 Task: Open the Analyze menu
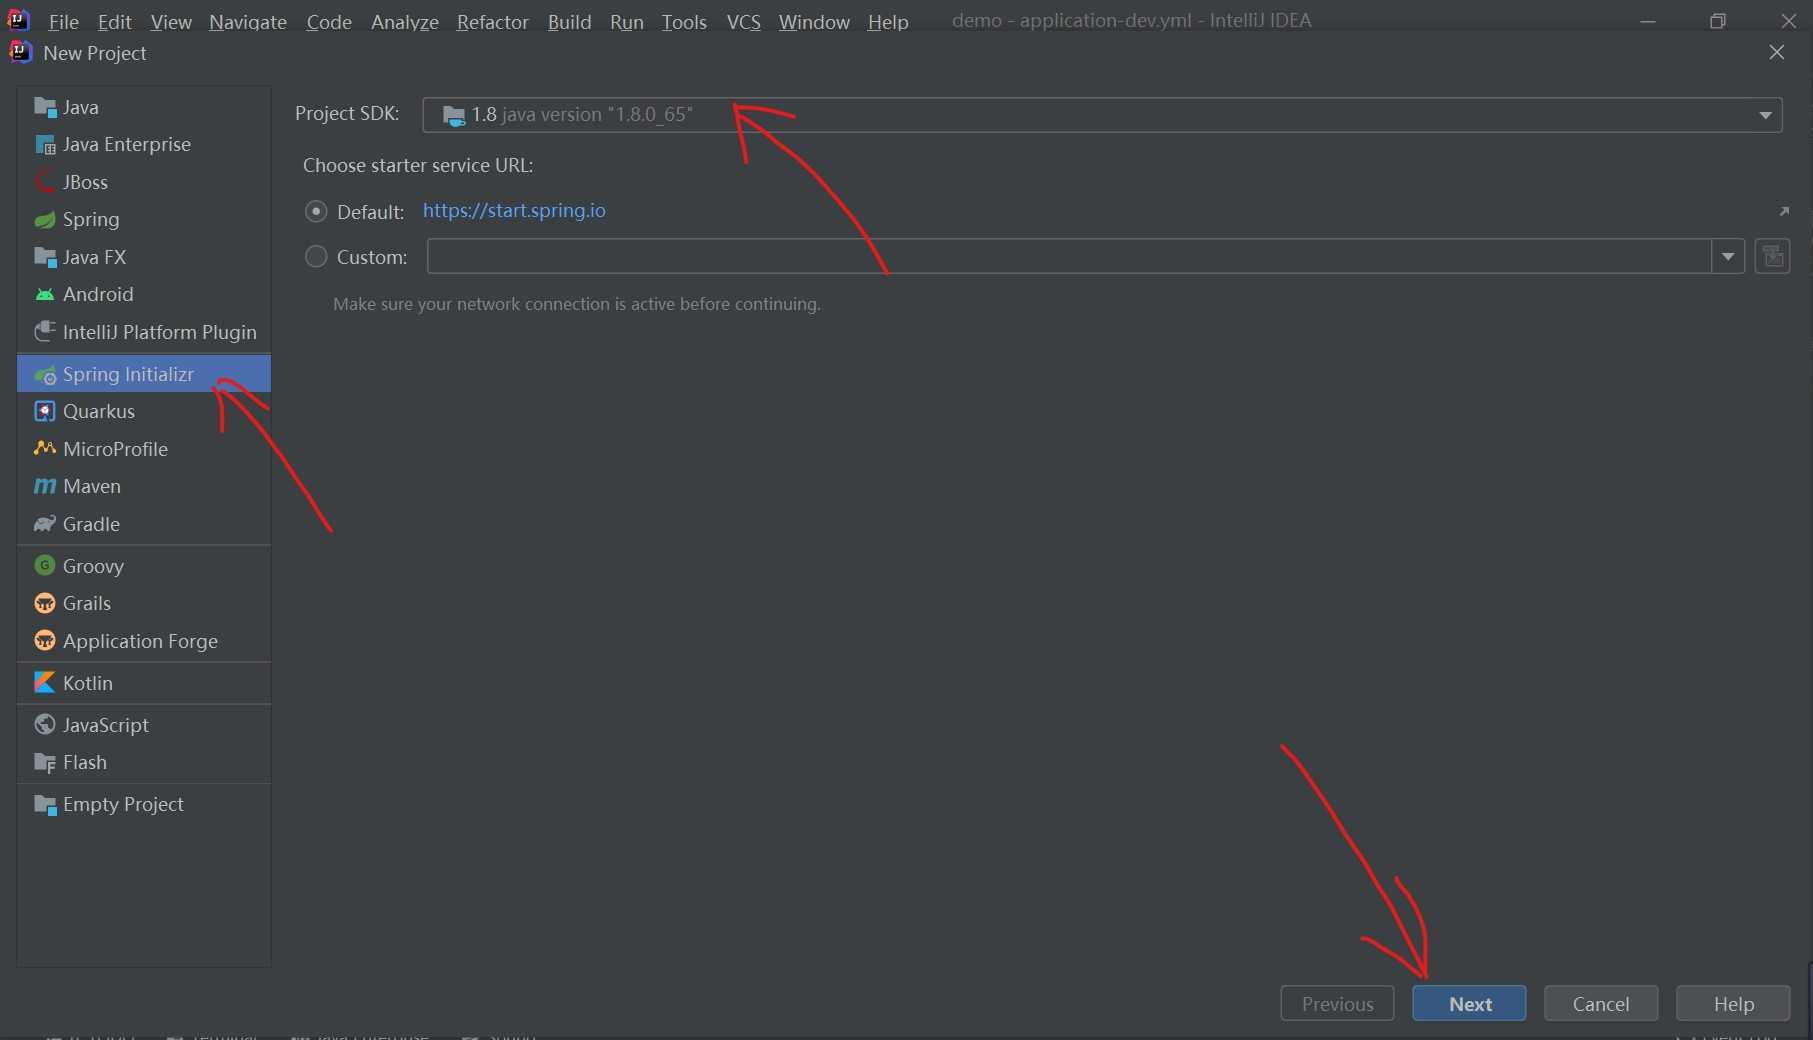point(405,21)
